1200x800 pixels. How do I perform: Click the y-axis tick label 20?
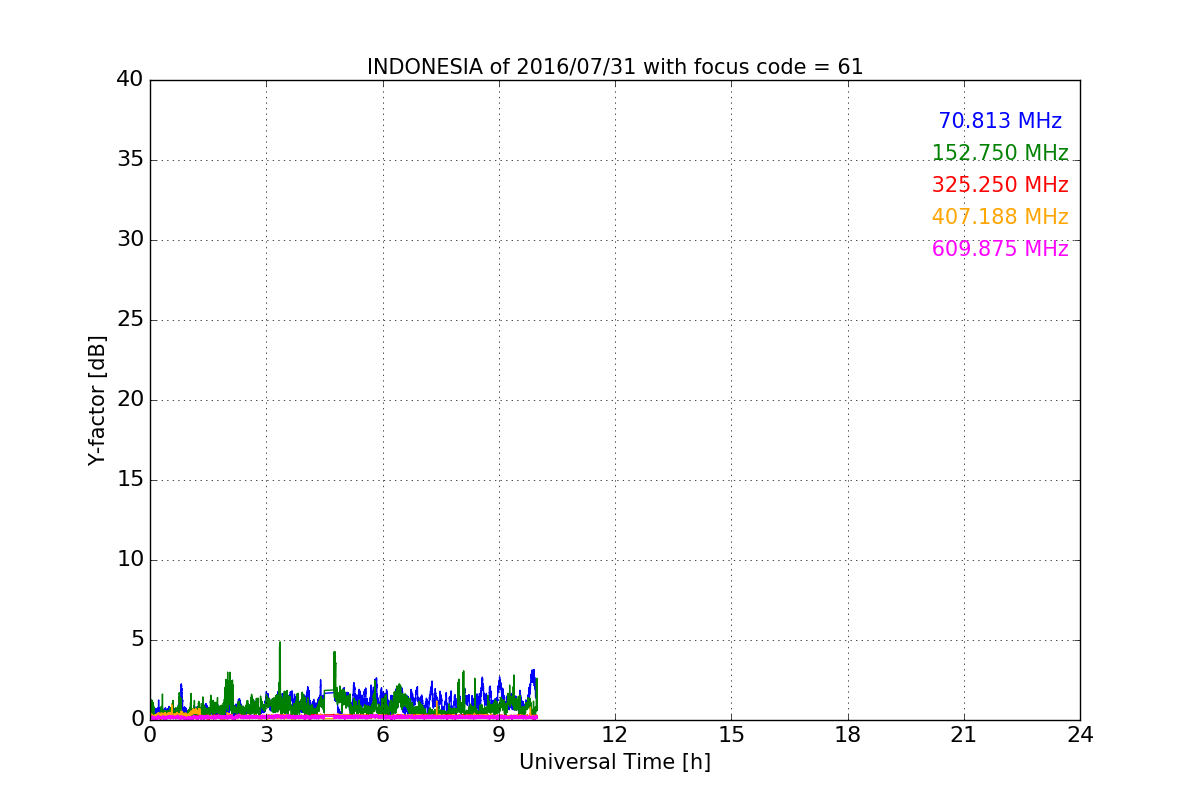[x=130, y=399]
